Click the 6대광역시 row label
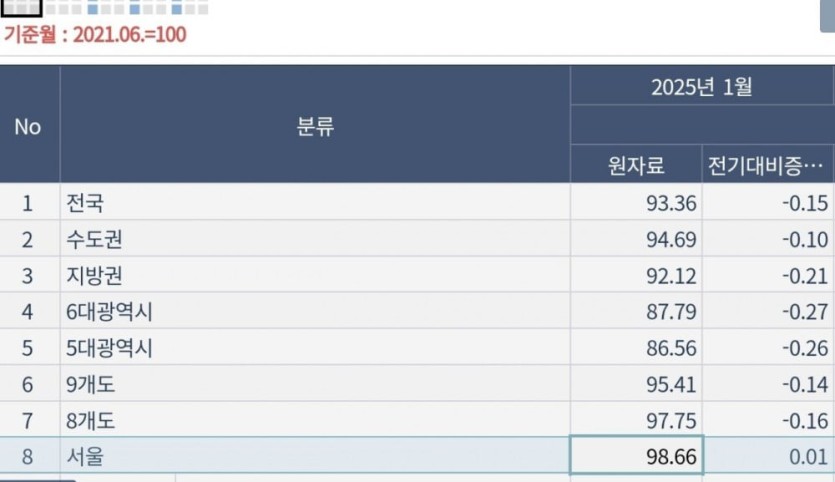The height and width of the screenshot is (482, 835). click(x=108, y=312)
